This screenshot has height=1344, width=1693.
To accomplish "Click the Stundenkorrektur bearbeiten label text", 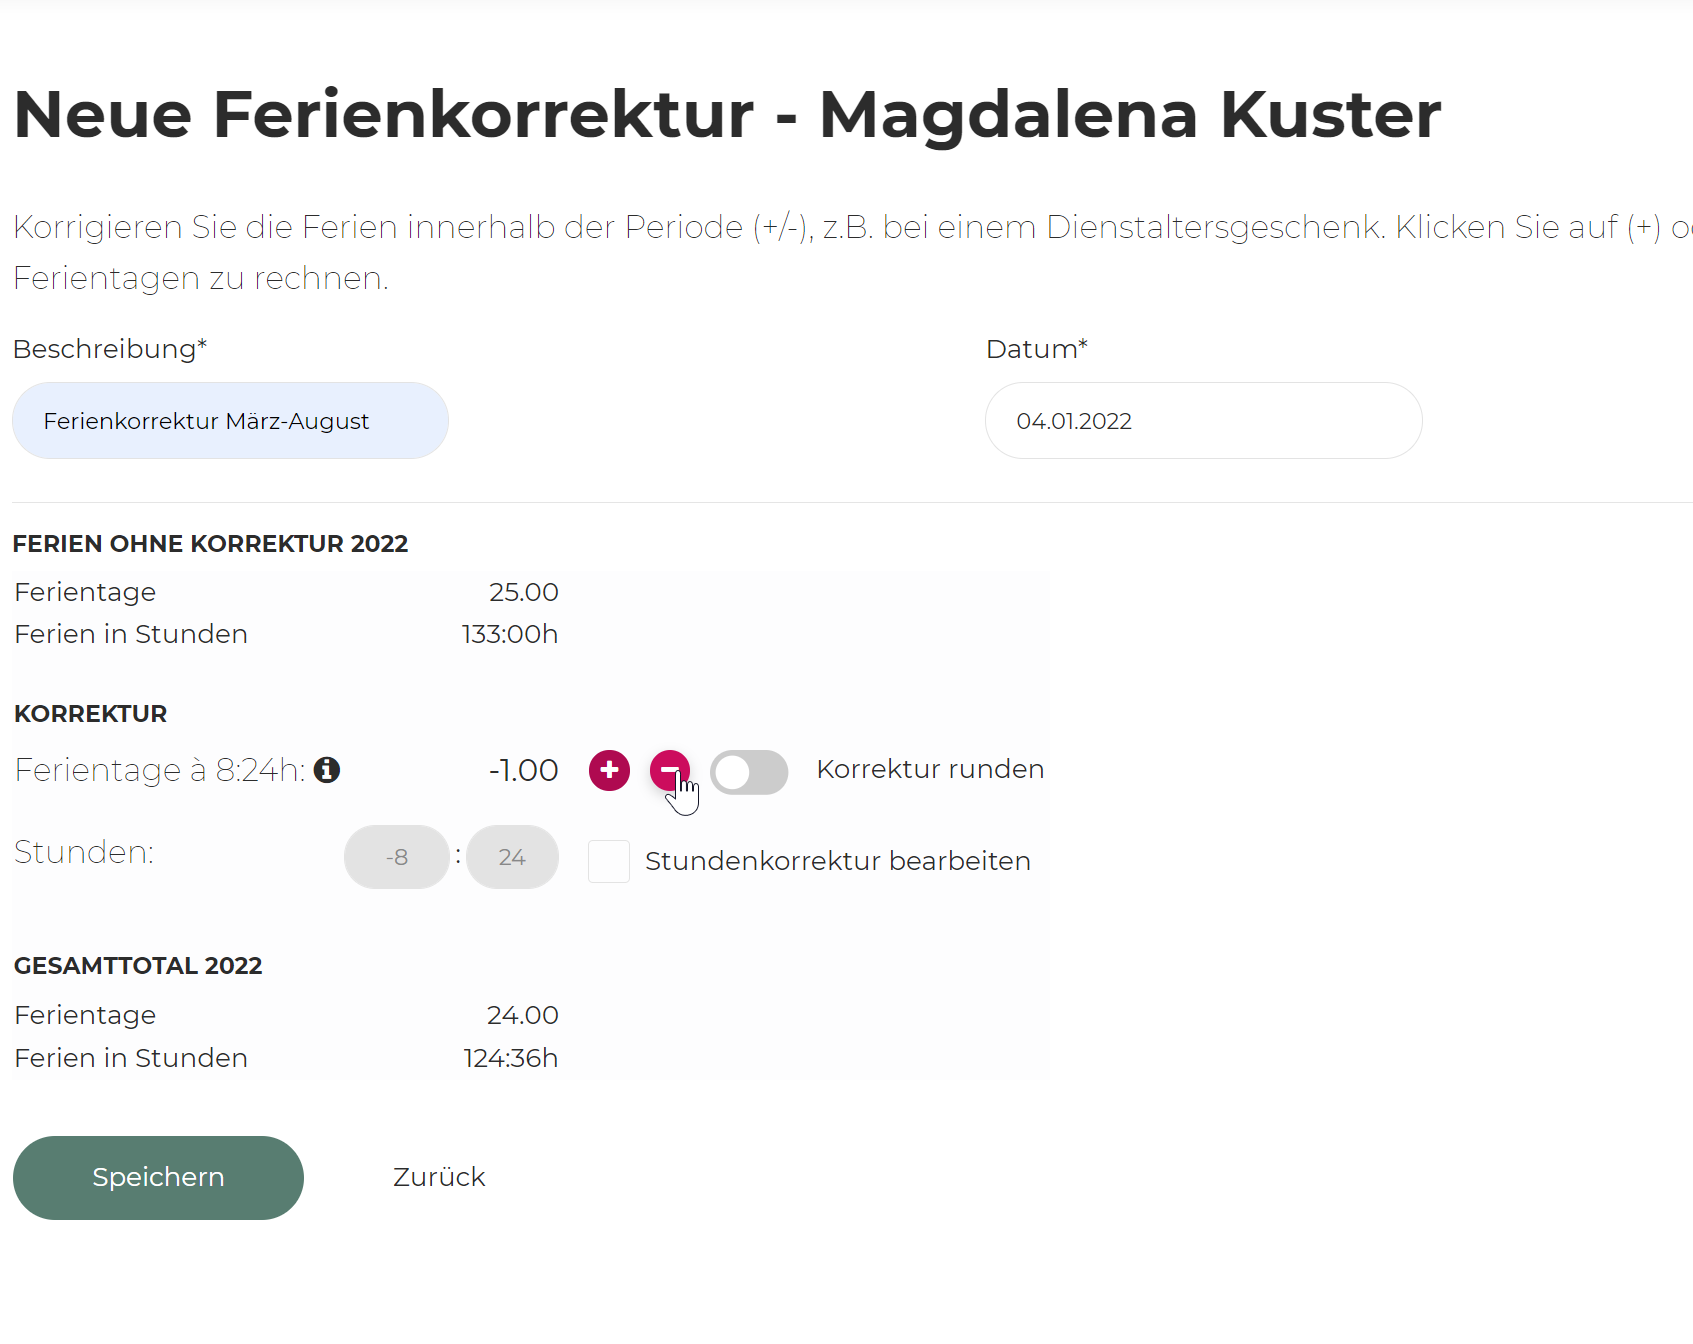I will [837, 861].
